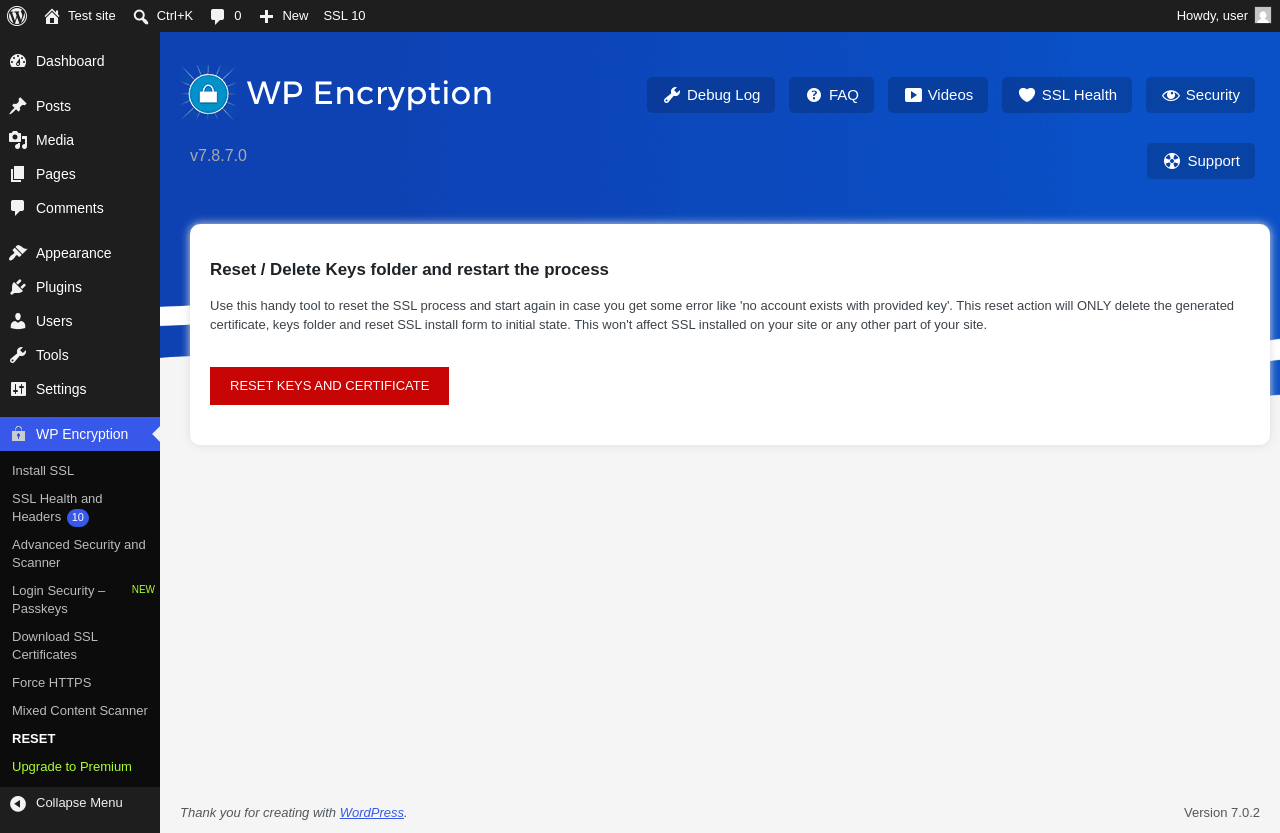Image resolution: width=1280 pixels, height=833 pixels.
Task: Select Force HTTPS submenu item
Action: 52,683
